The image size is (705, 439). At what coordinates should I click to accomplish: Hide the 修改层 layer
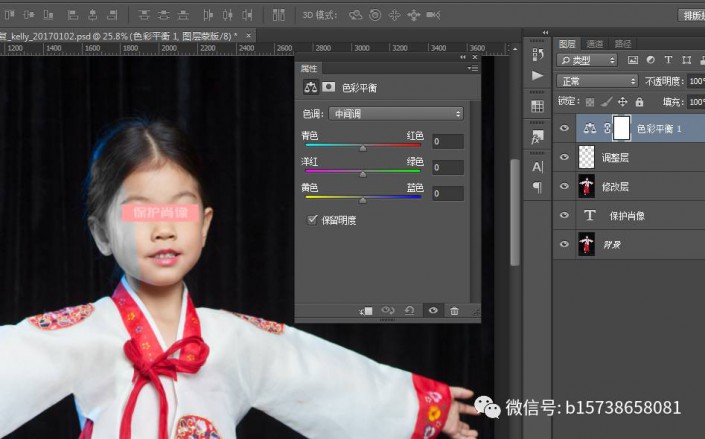click(564, 186)
